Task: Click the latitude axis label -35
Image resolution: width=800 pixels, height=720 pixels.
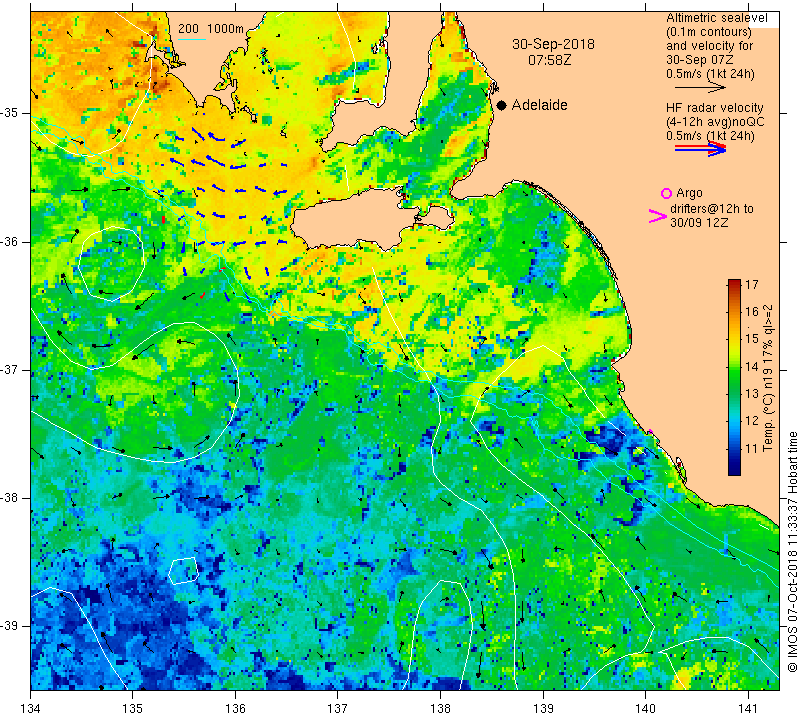Action: click(x=9, y=113)
